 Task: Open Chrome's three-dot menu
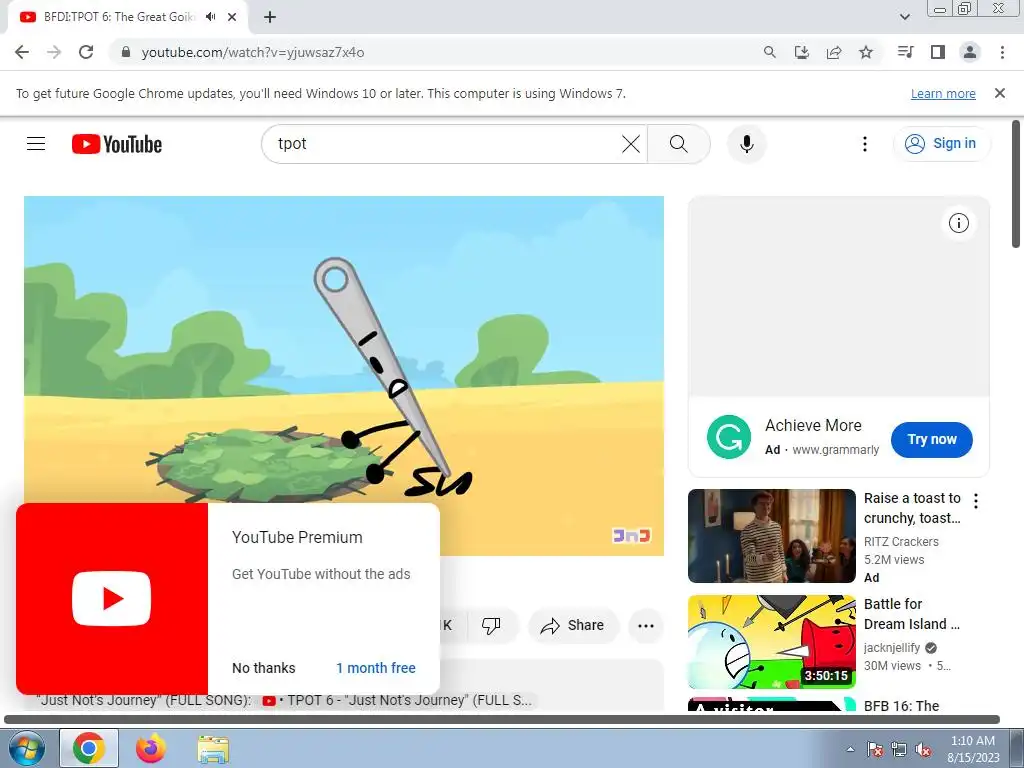point(1002,52)
